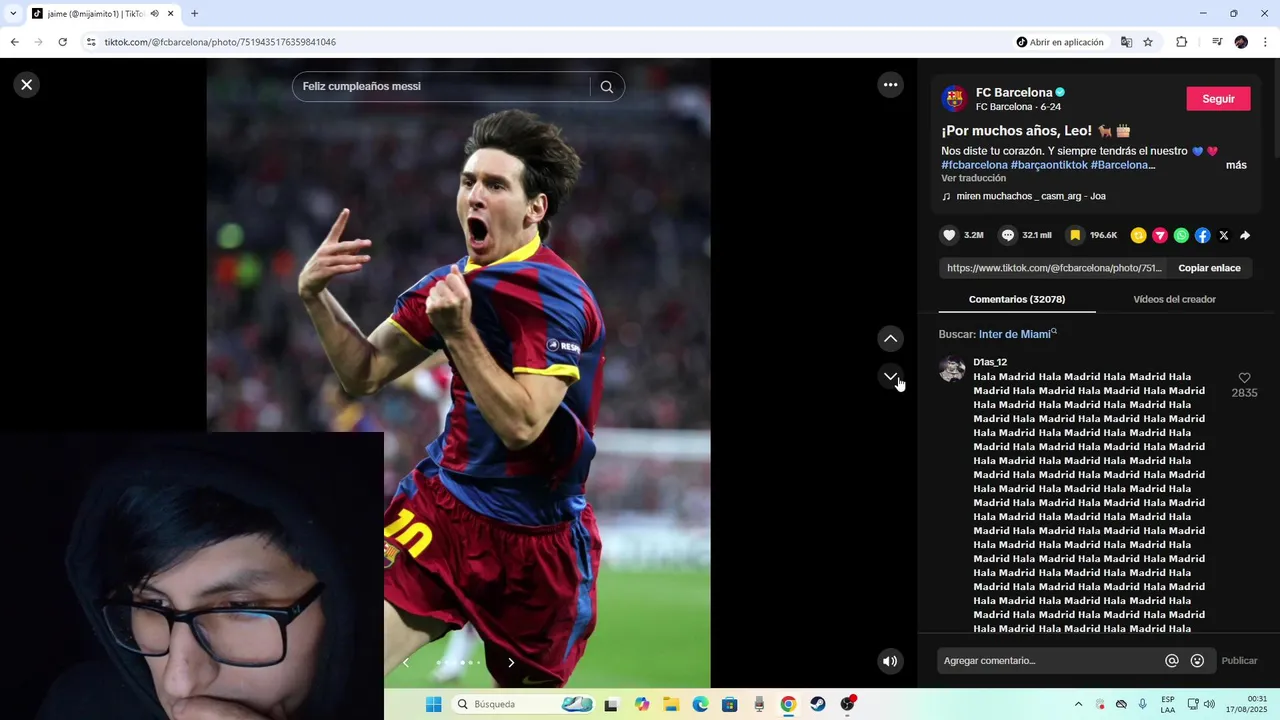Click the search magnifier icon beside 'Feliz cumpleaños messi'
Image resolution: width=1280 pixels, height=720 pixels.
click(606, 87)
